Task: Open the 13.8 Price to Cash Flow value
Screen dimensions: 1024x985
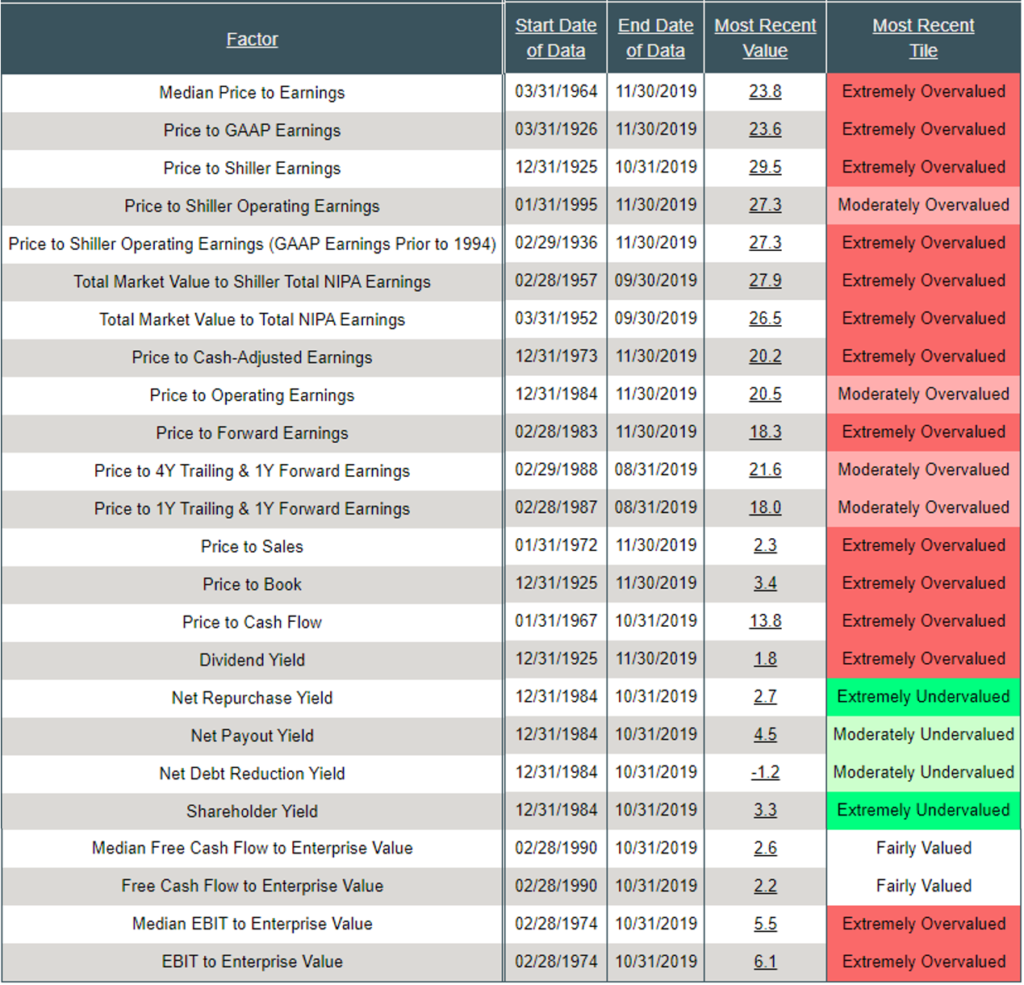Action: point(765,621)
